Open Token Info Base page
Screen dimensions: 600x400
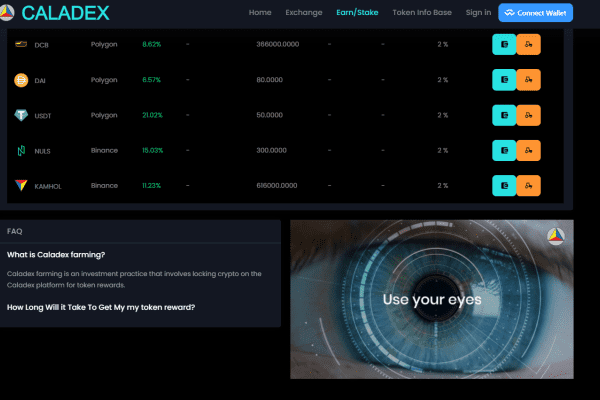[x=422, y=13]
